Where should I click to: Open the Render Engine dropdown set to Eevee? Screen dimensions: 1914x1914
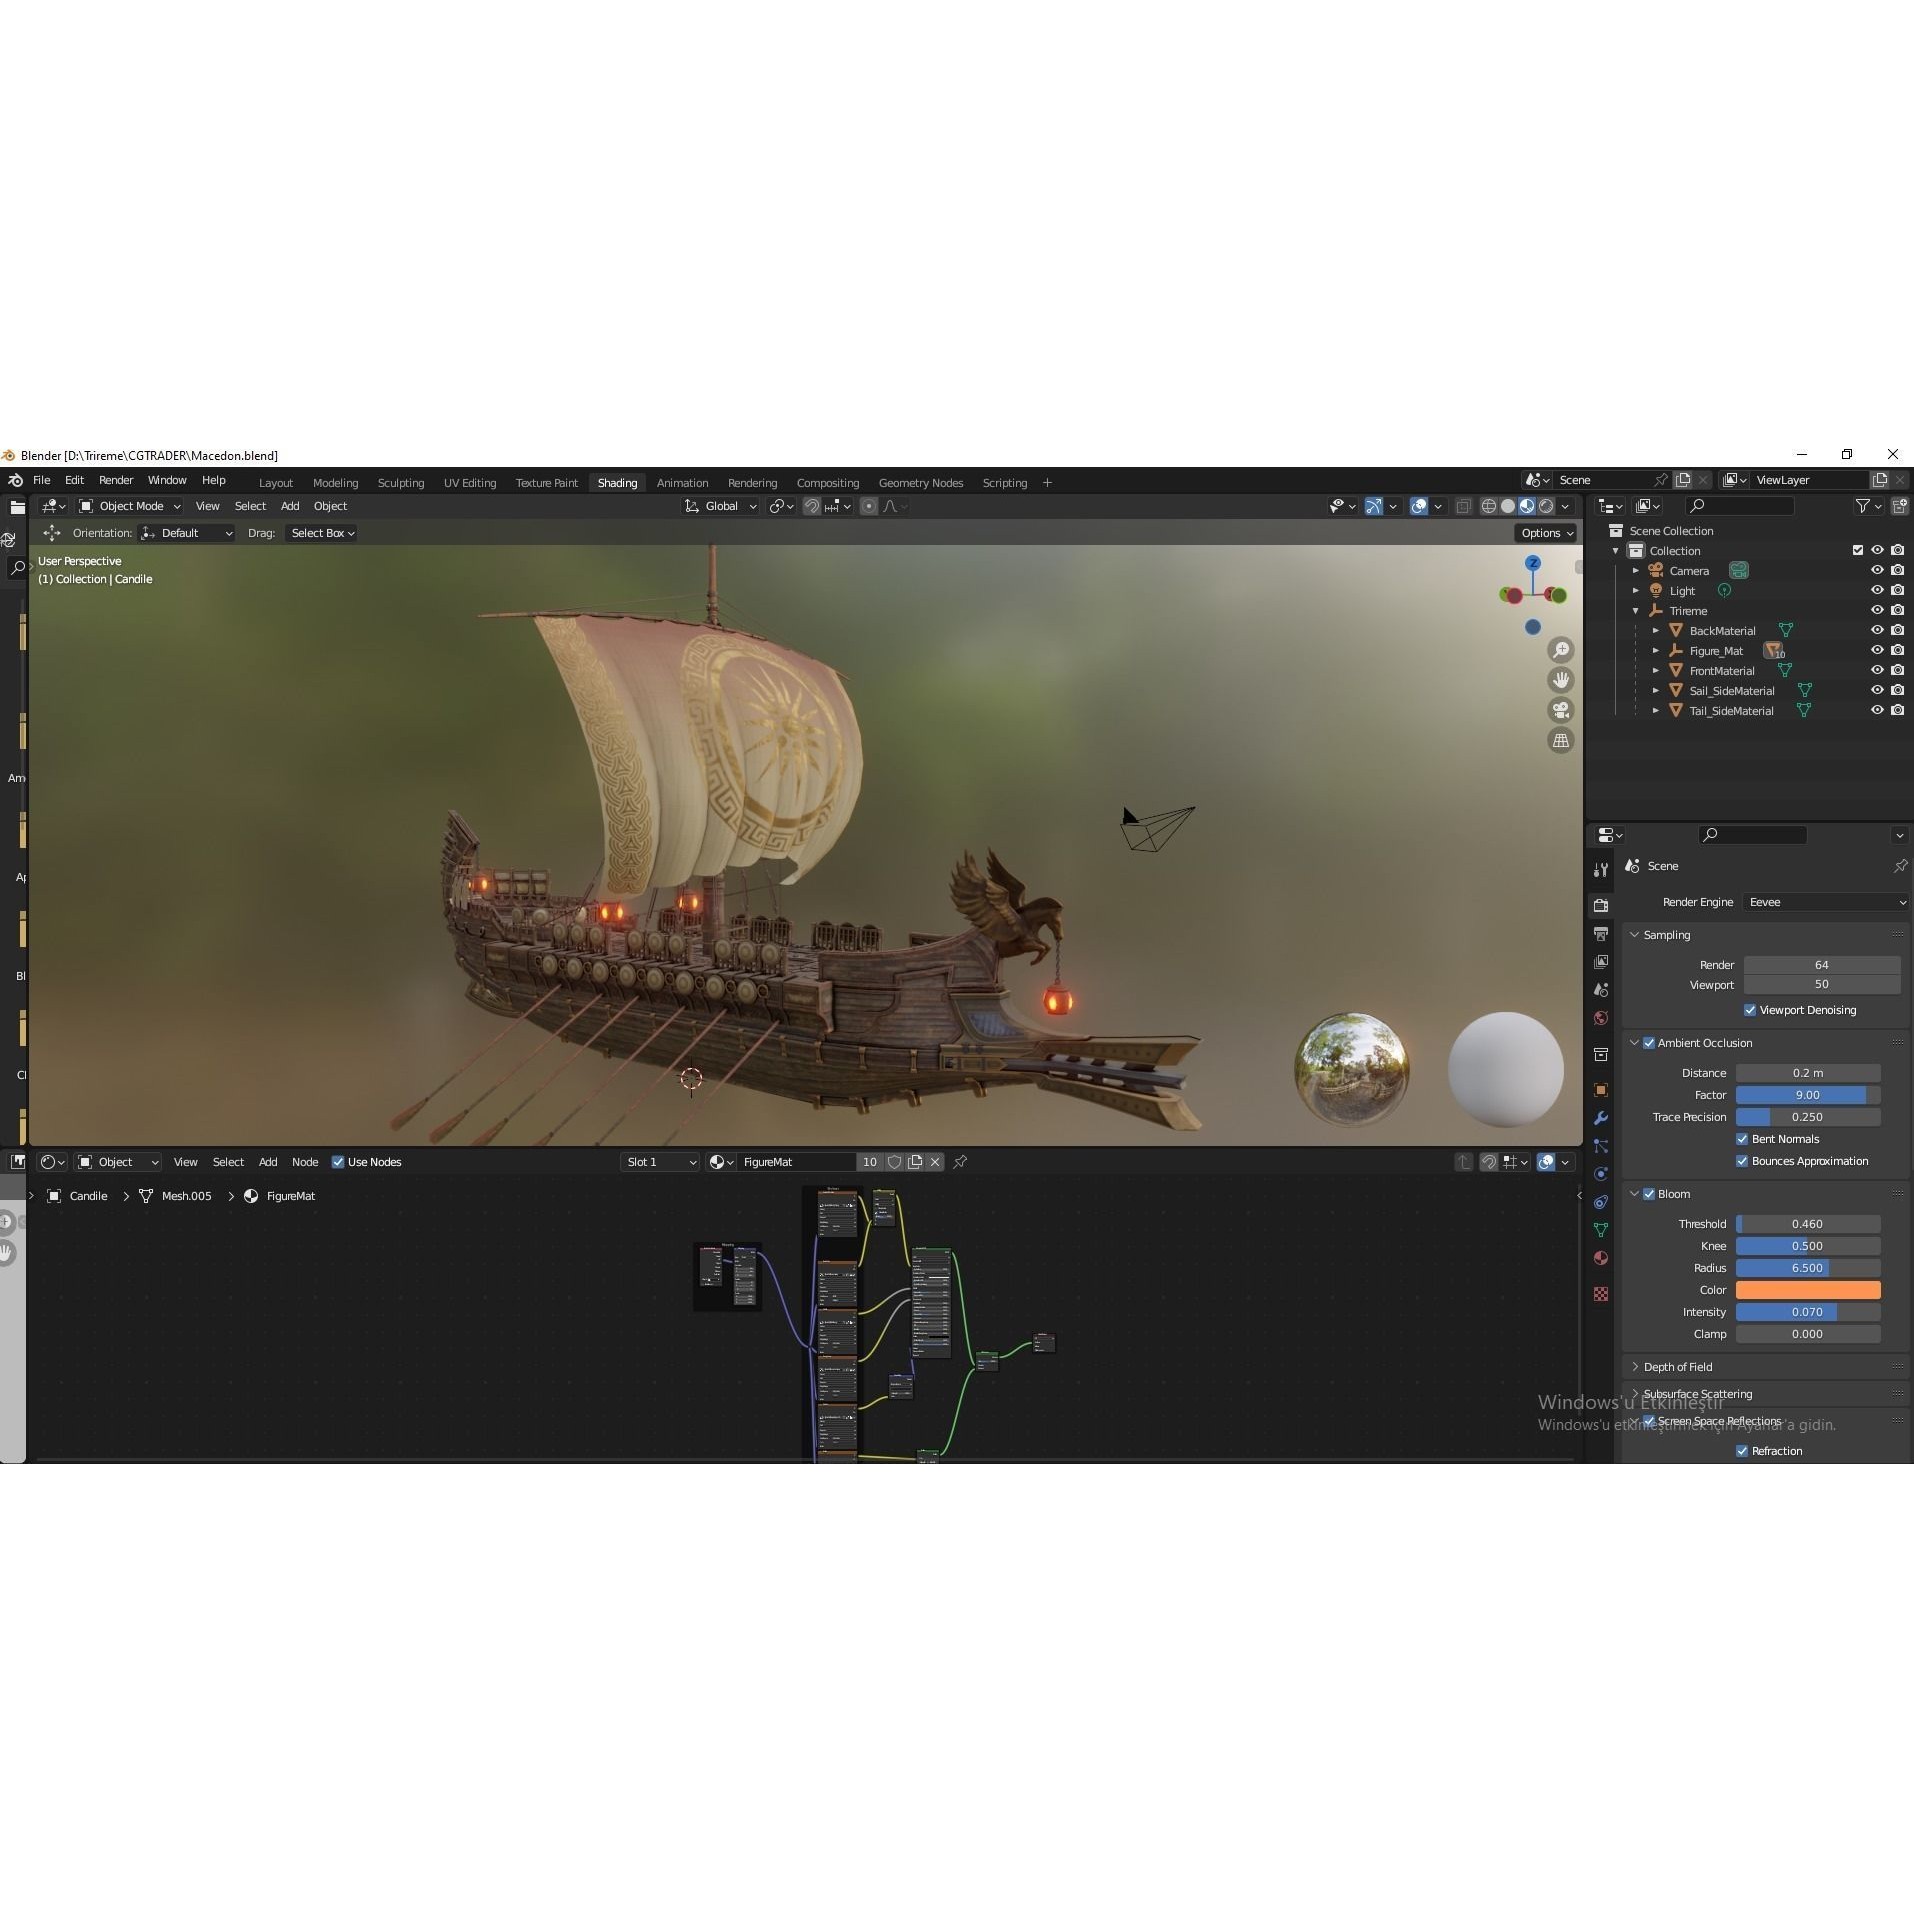click(1822, 901)
